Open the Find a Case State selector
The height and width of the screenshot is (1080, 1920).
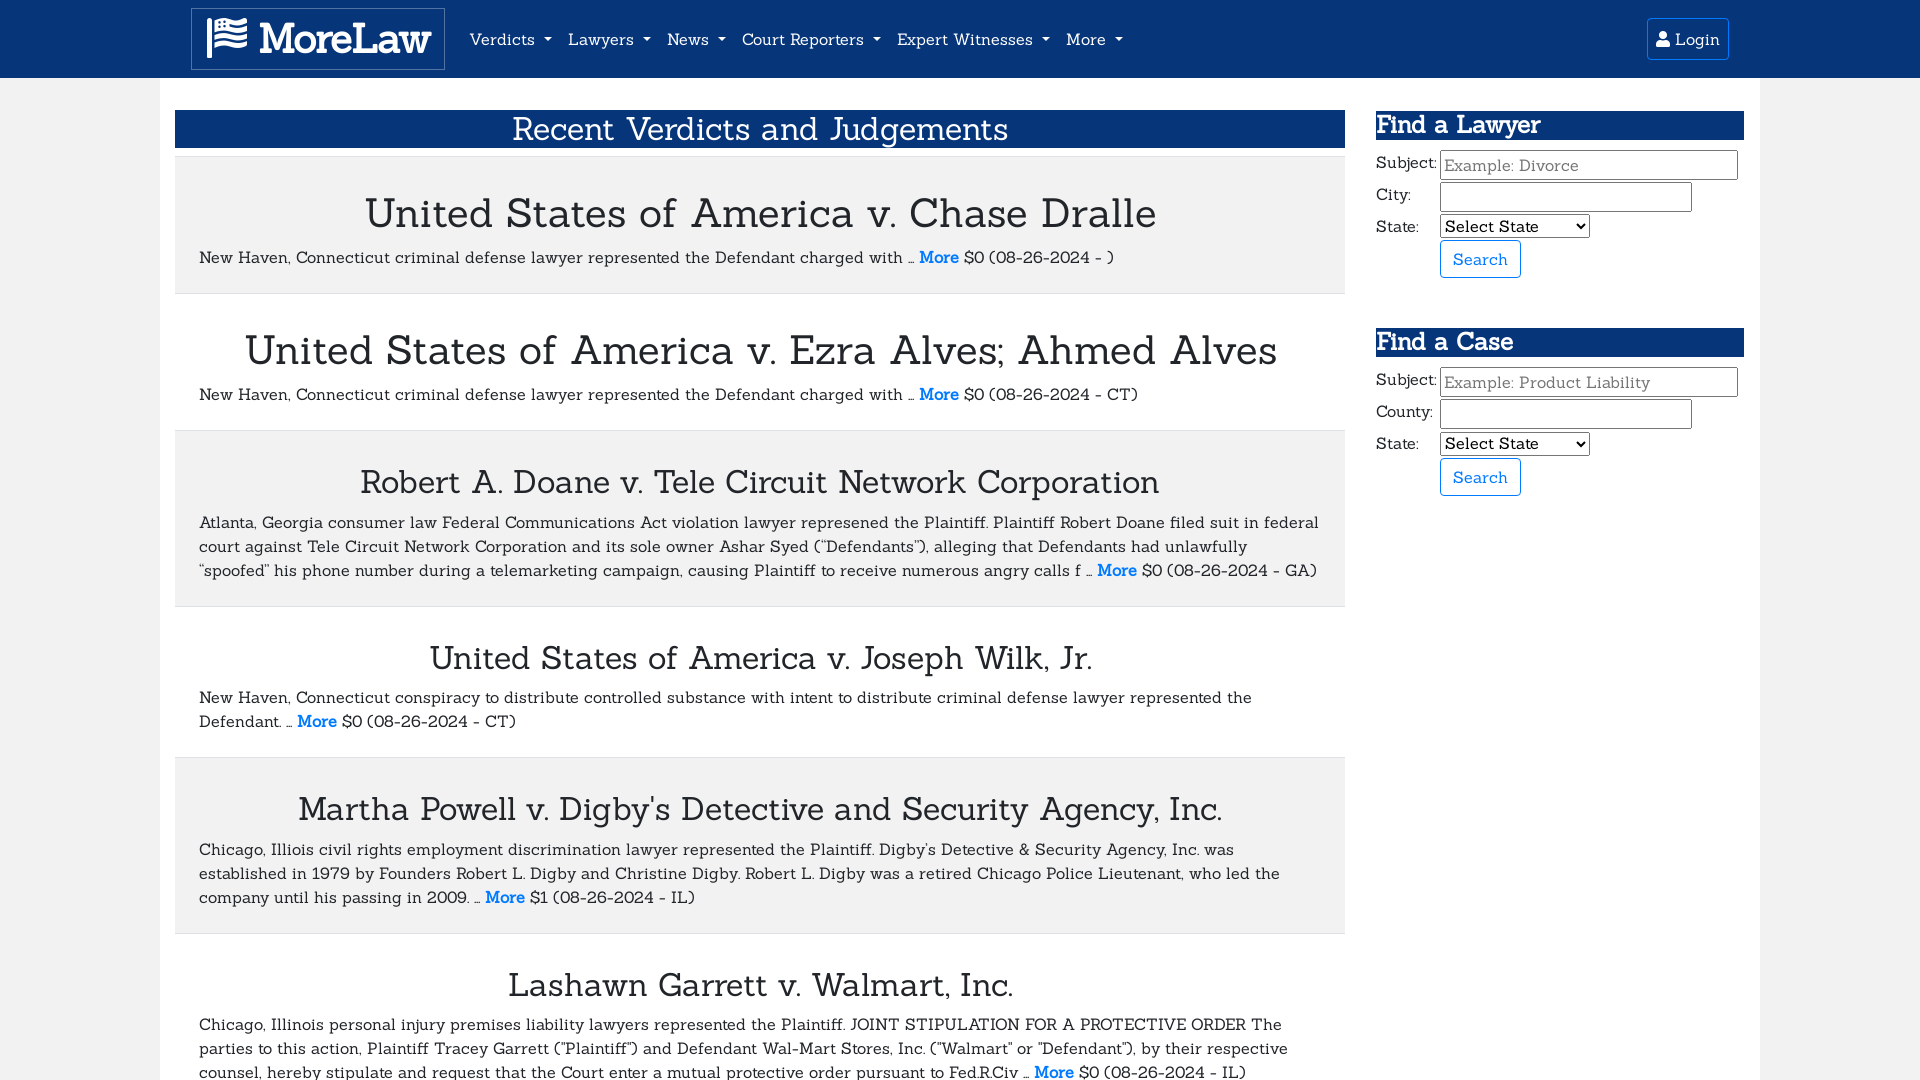(1515, 443)
